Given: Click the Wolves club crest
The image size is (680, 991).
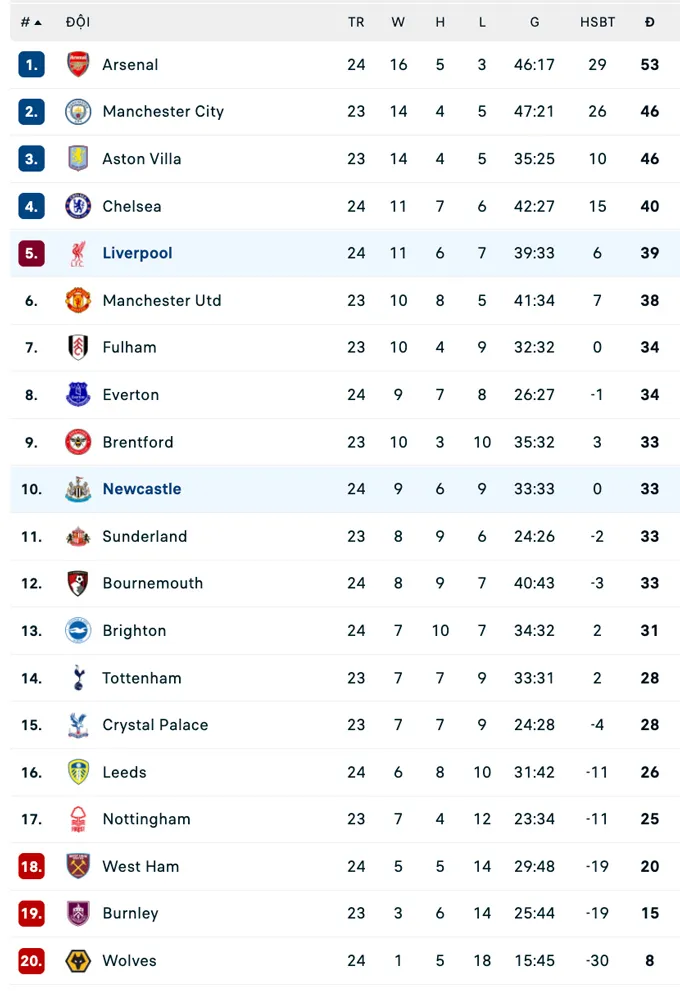Looking at the screenshot, I should (x=78, y=960).
